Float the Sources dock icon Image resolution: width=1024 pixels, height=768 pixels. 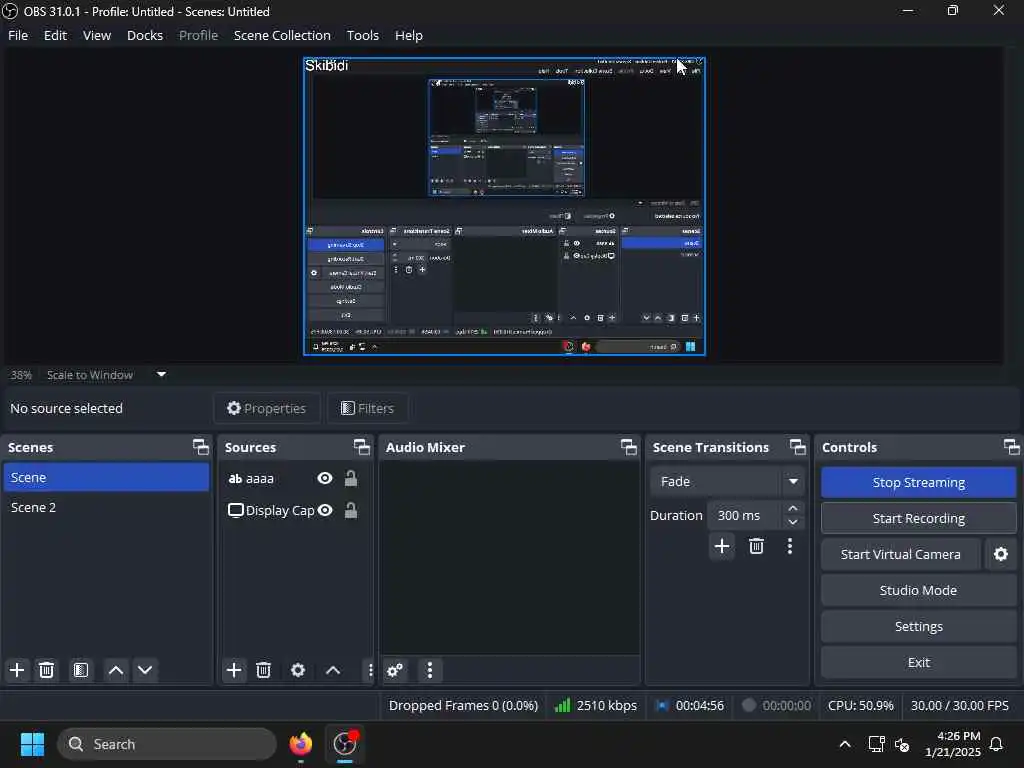pyautogui.click(x=361, y=447)
